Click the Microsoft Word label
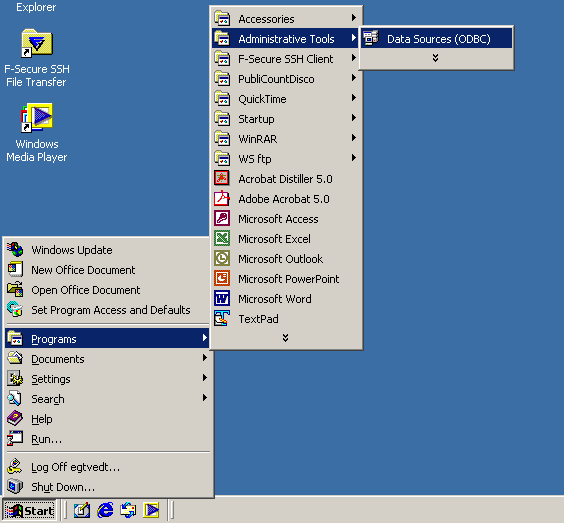The height and width of the screenshot is (523, 564). pyautogui.click(x=275, y=299)
